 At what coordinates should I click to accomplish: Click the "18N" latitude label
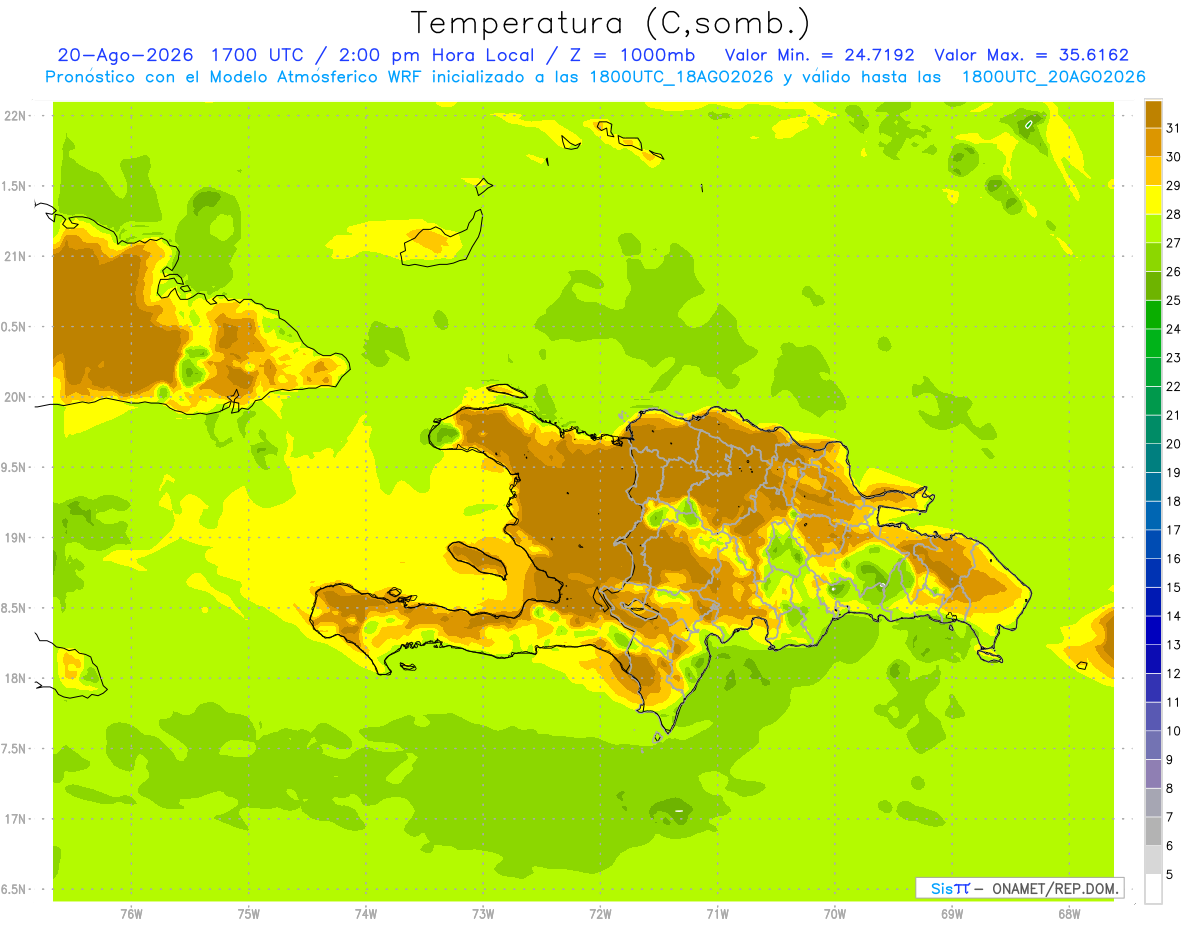[x=17, y=678]
